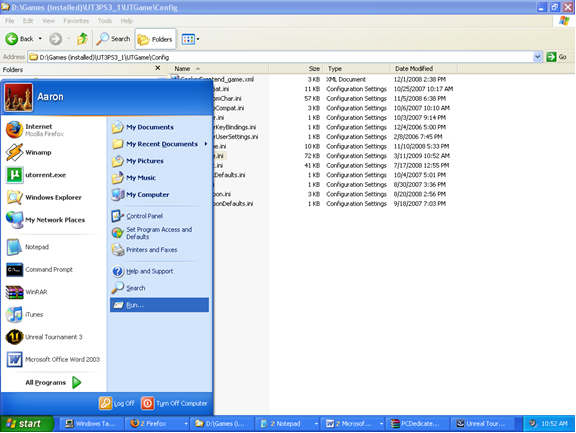Open the View menu
Viewport: 576px width, 433px height.
click(48, 21)
